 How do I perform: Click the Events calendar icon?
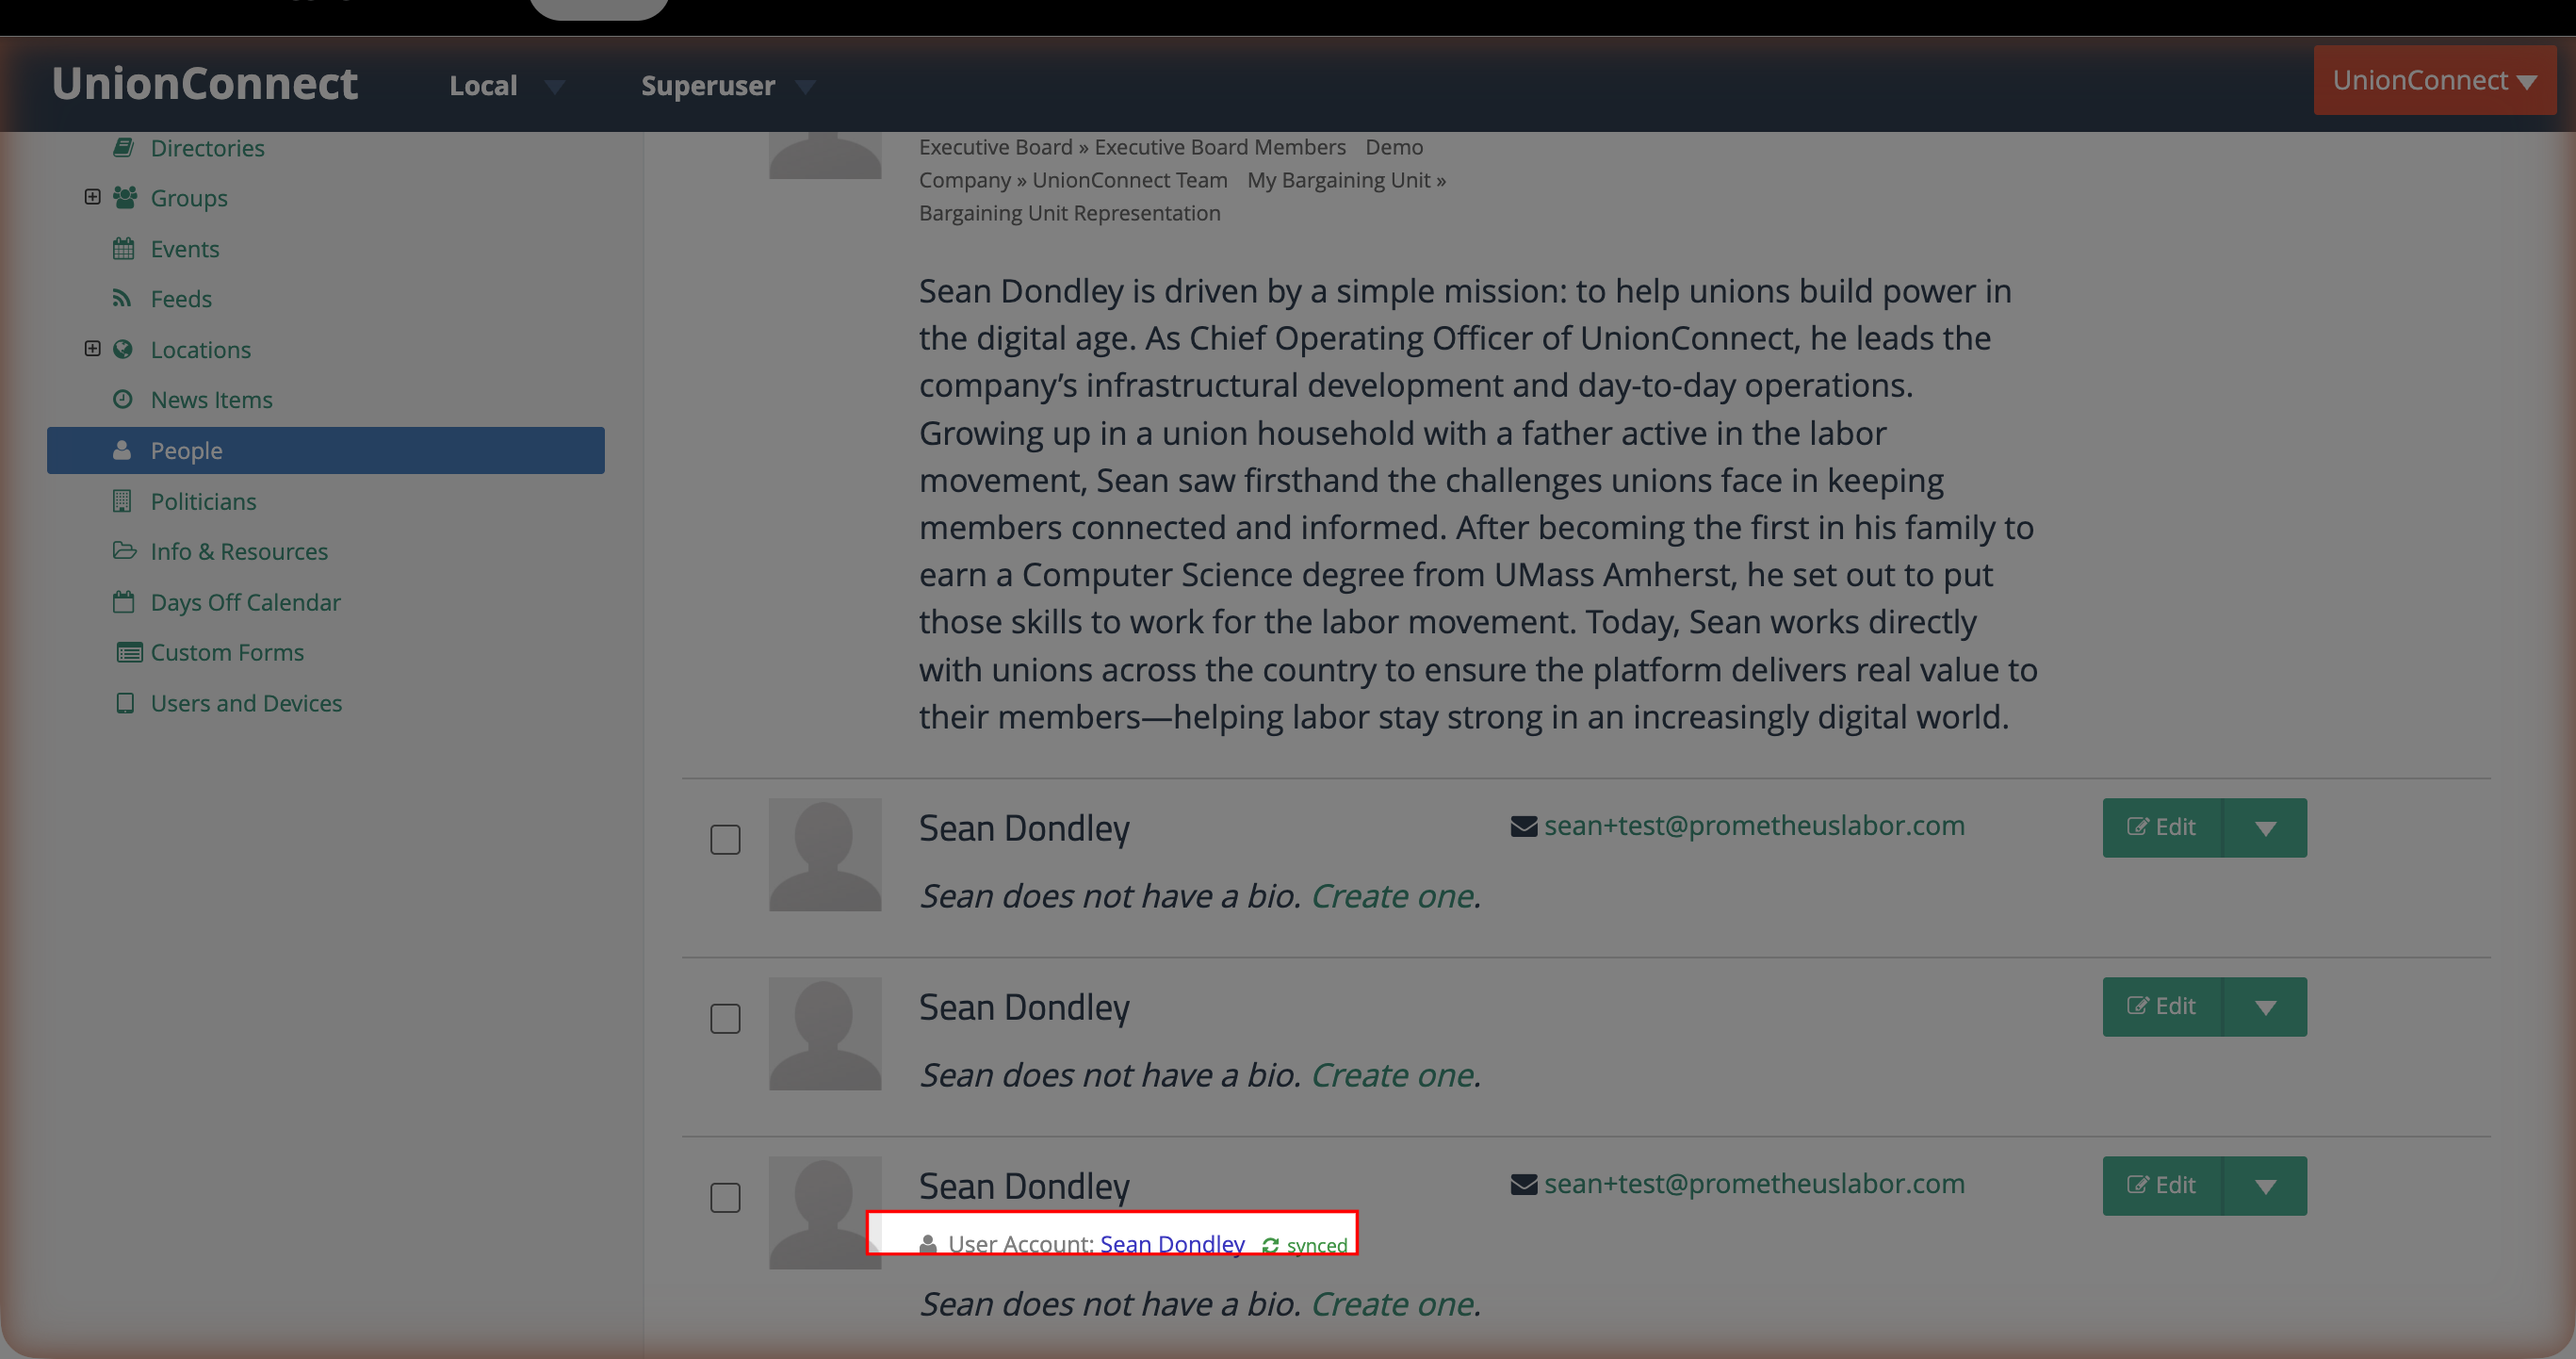(x=123, y=248)
